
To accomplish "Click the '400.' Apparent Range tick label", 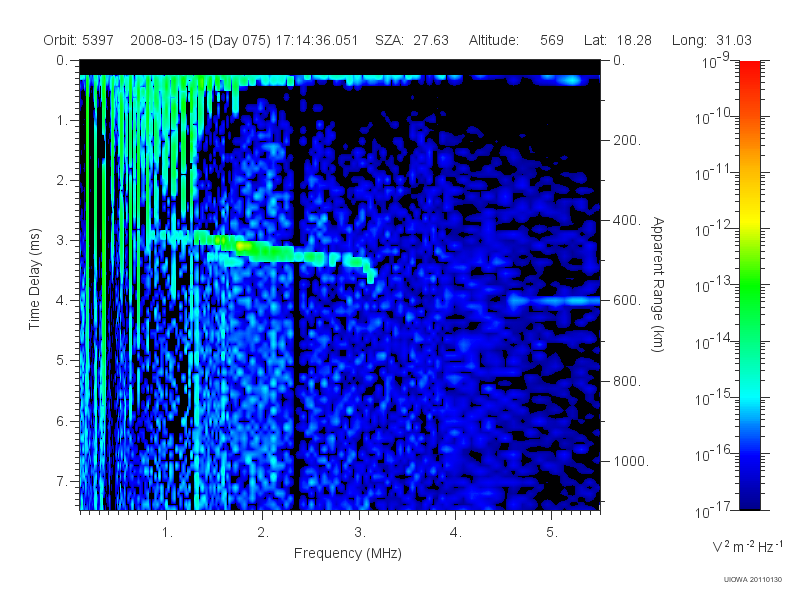I will pos(627,220).
